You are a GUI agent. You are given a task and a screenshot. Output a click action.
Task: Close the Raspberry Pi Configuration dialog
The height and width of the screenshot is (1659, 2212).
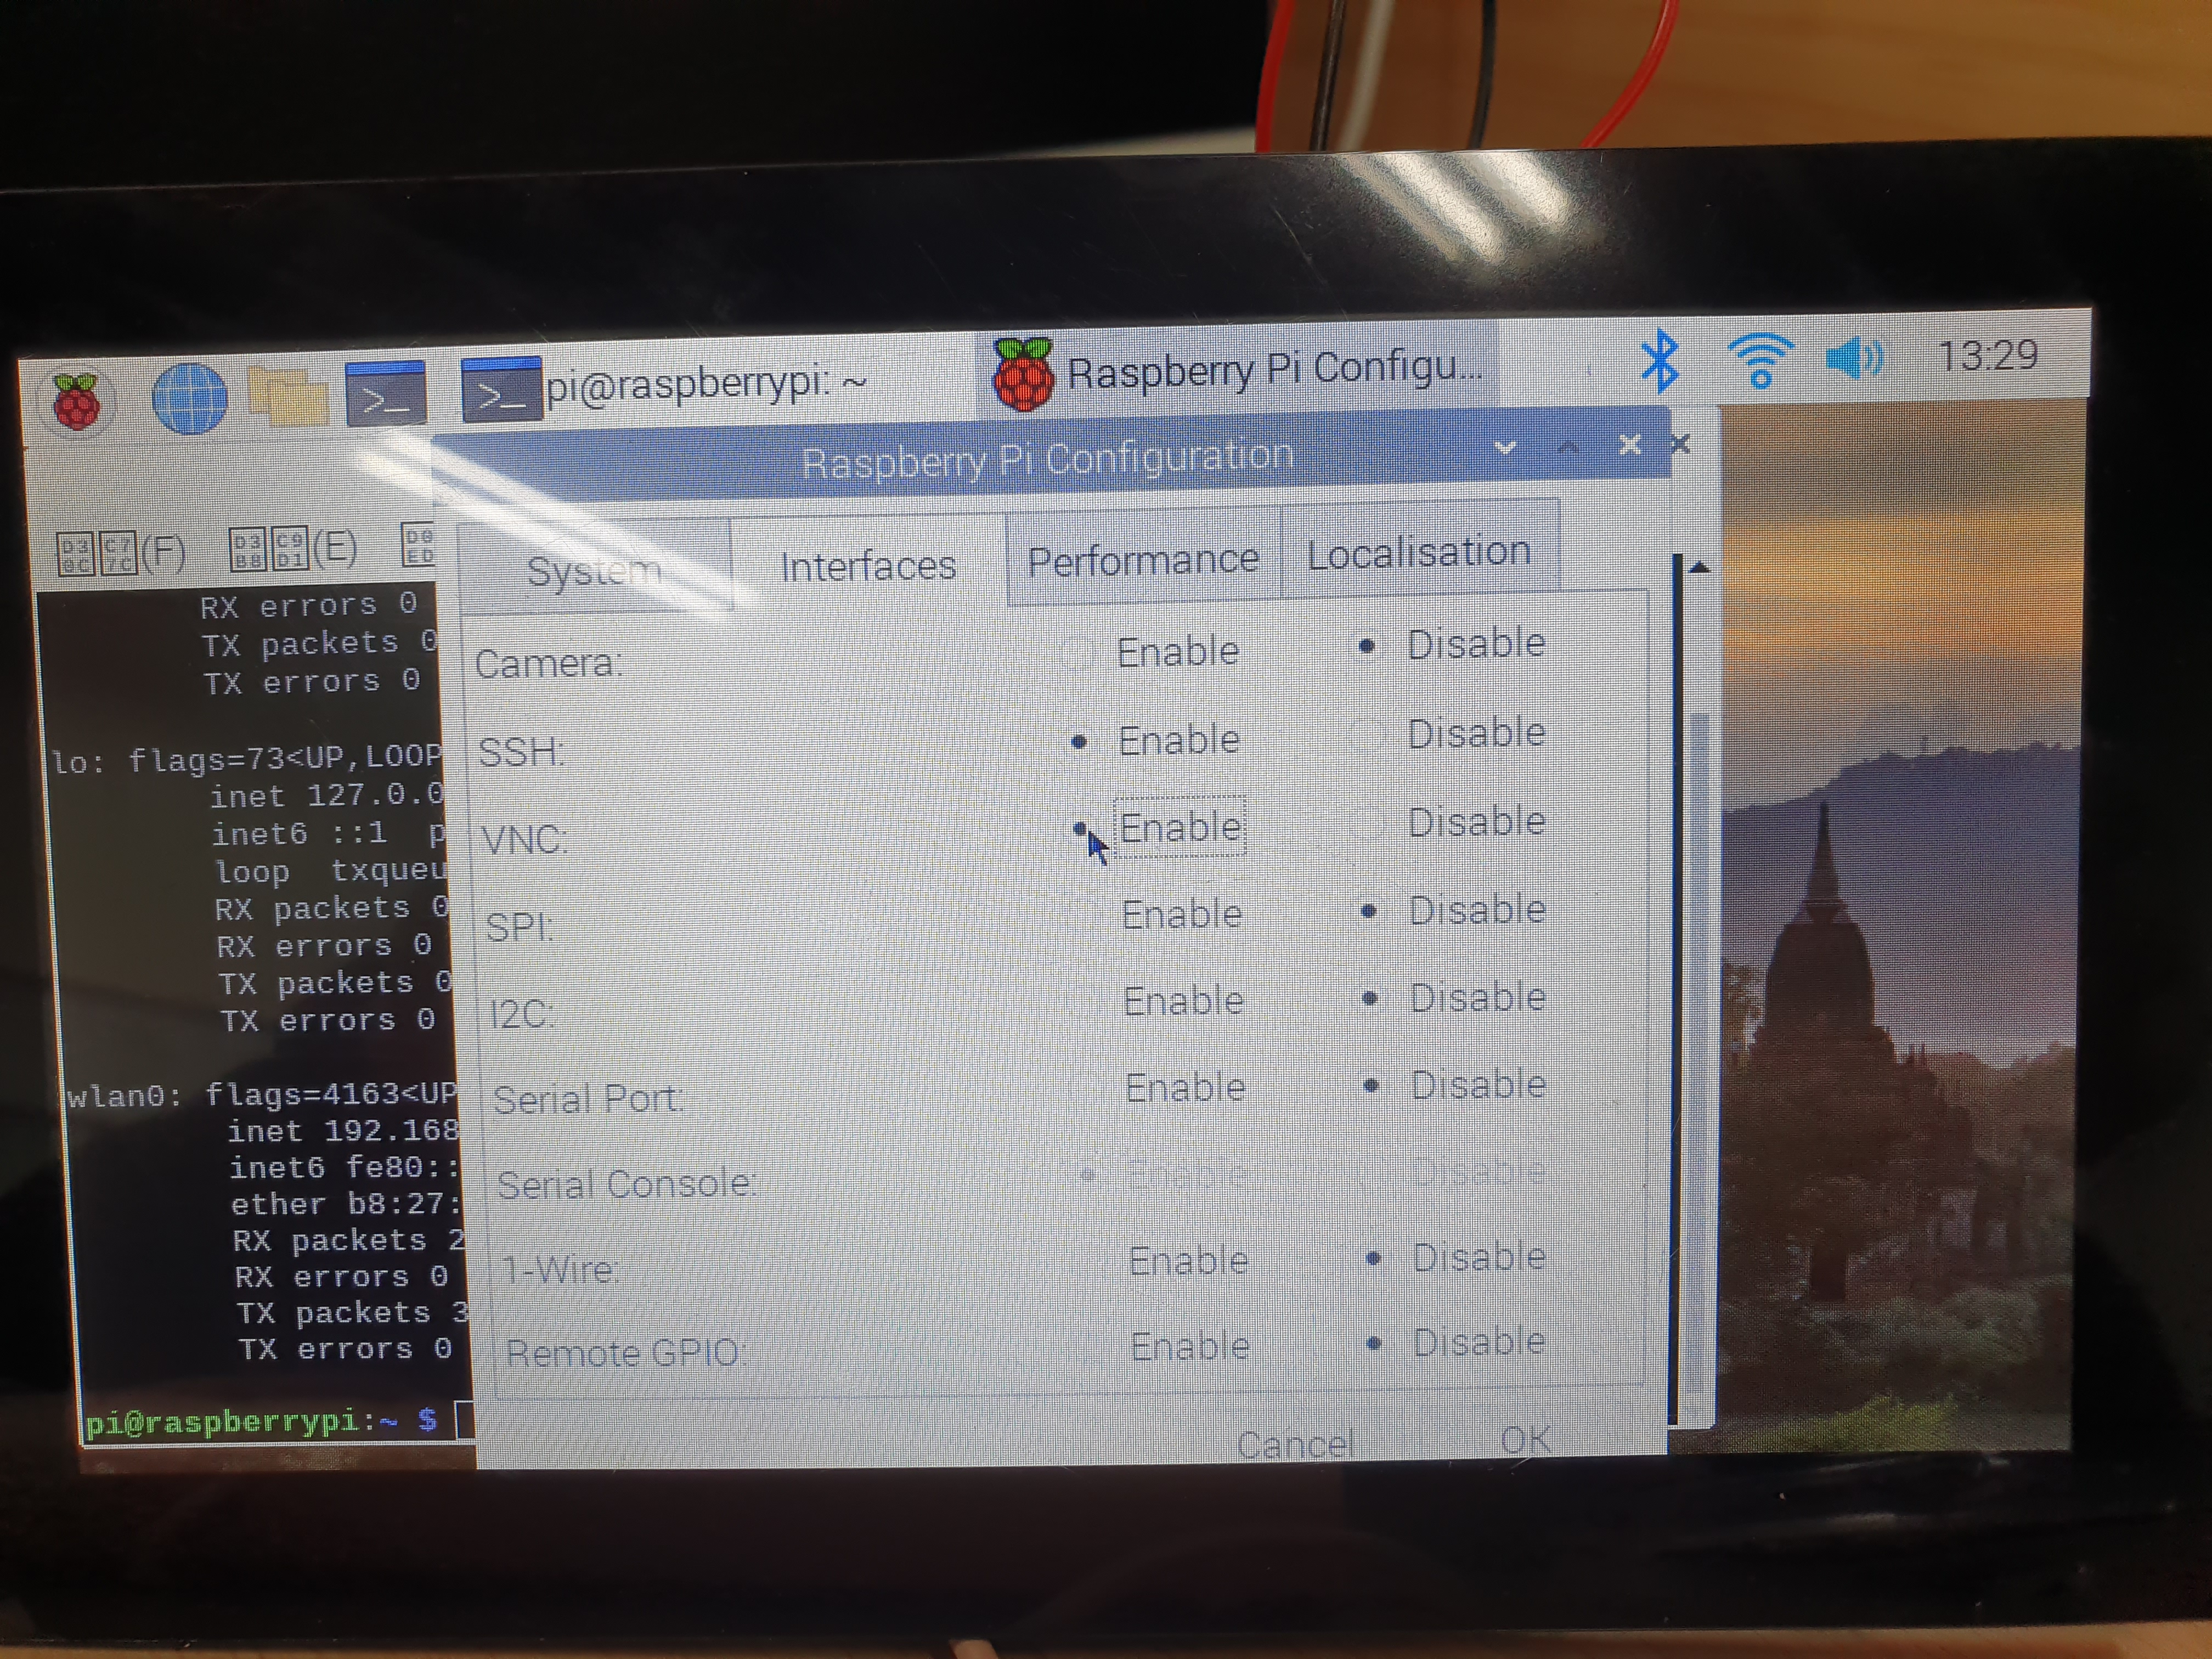tap(1630, 444)
